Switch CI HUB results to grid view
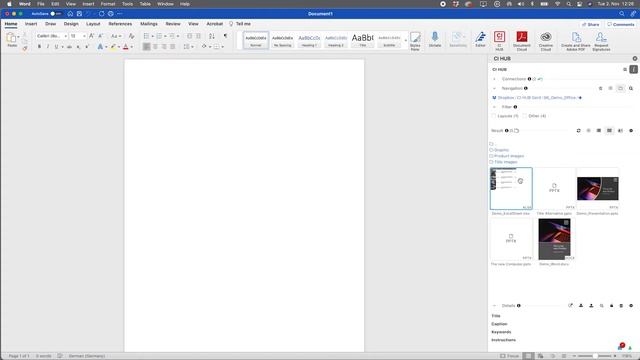This screenshot has height=360, width=640. click(x=609, y=131)
